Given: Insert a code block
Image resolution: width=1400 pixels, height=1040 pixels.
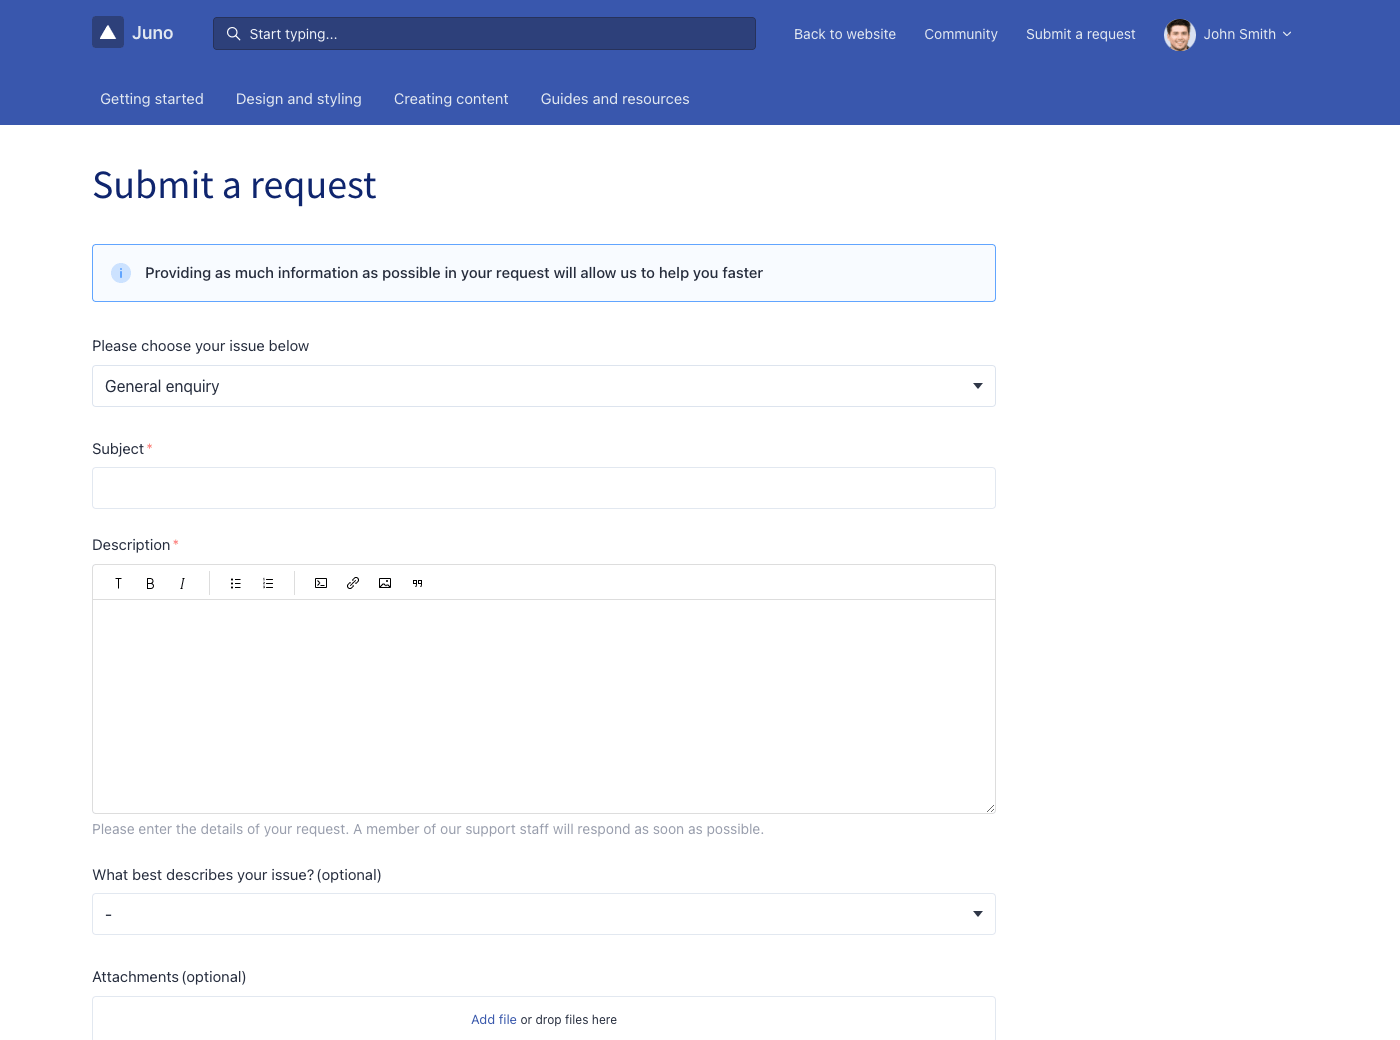Looking at the screenshot, I should 321,583.
